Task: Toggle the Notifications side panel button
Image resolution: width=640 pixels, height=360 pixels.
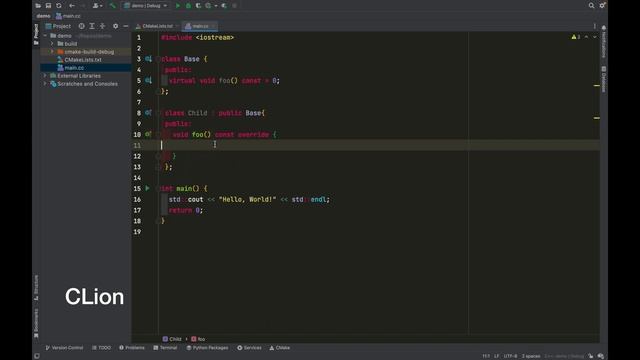Action: pyautogui.click(x=604, y=42)
